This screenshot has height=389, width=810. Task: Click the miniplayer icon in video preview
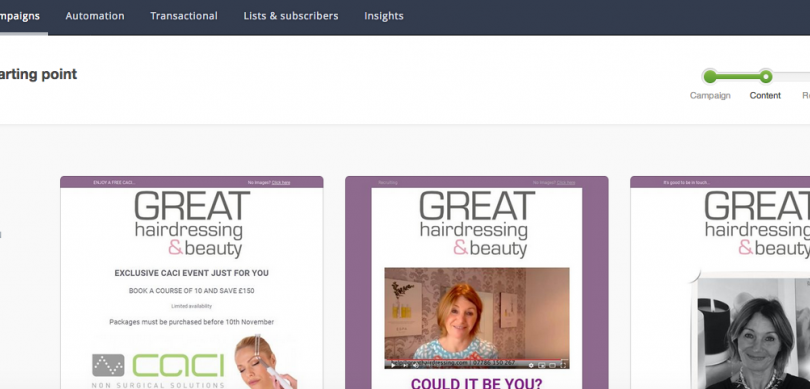coord(541,365)
